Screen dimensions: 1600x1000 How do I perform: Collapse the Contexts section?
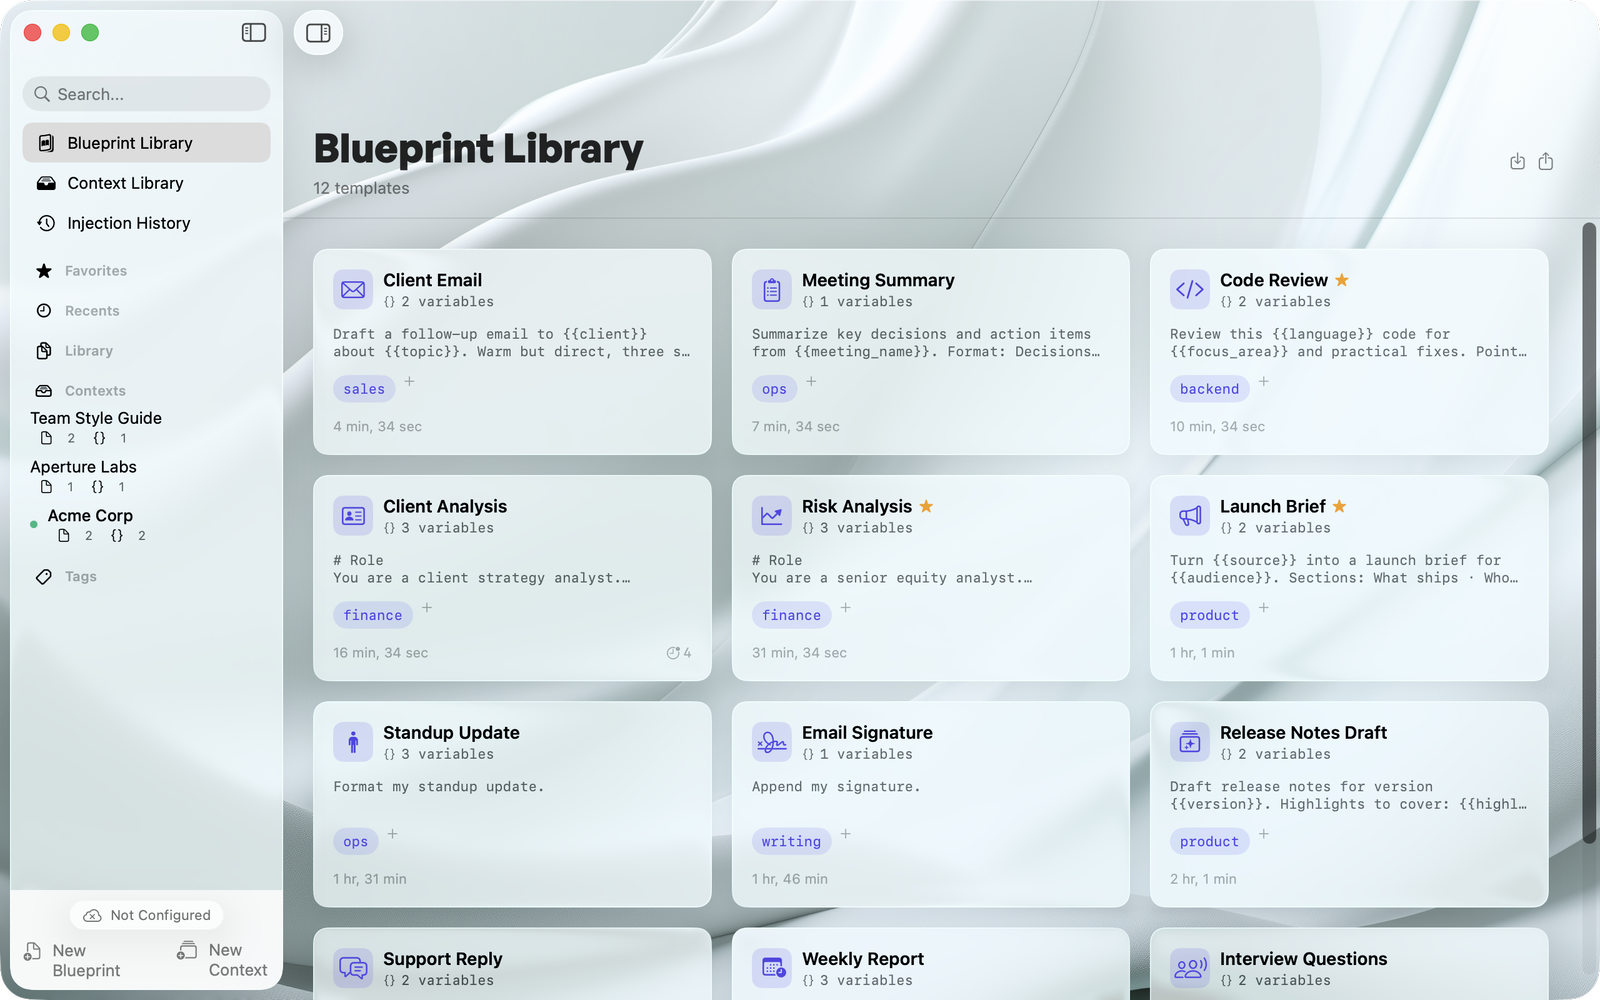[95, 391]
